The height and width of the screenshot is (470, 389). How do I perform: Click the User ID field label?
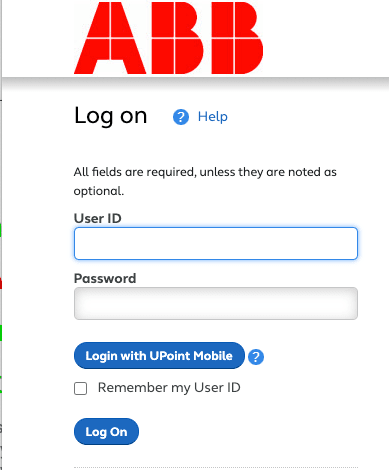[x=98, y=218]
